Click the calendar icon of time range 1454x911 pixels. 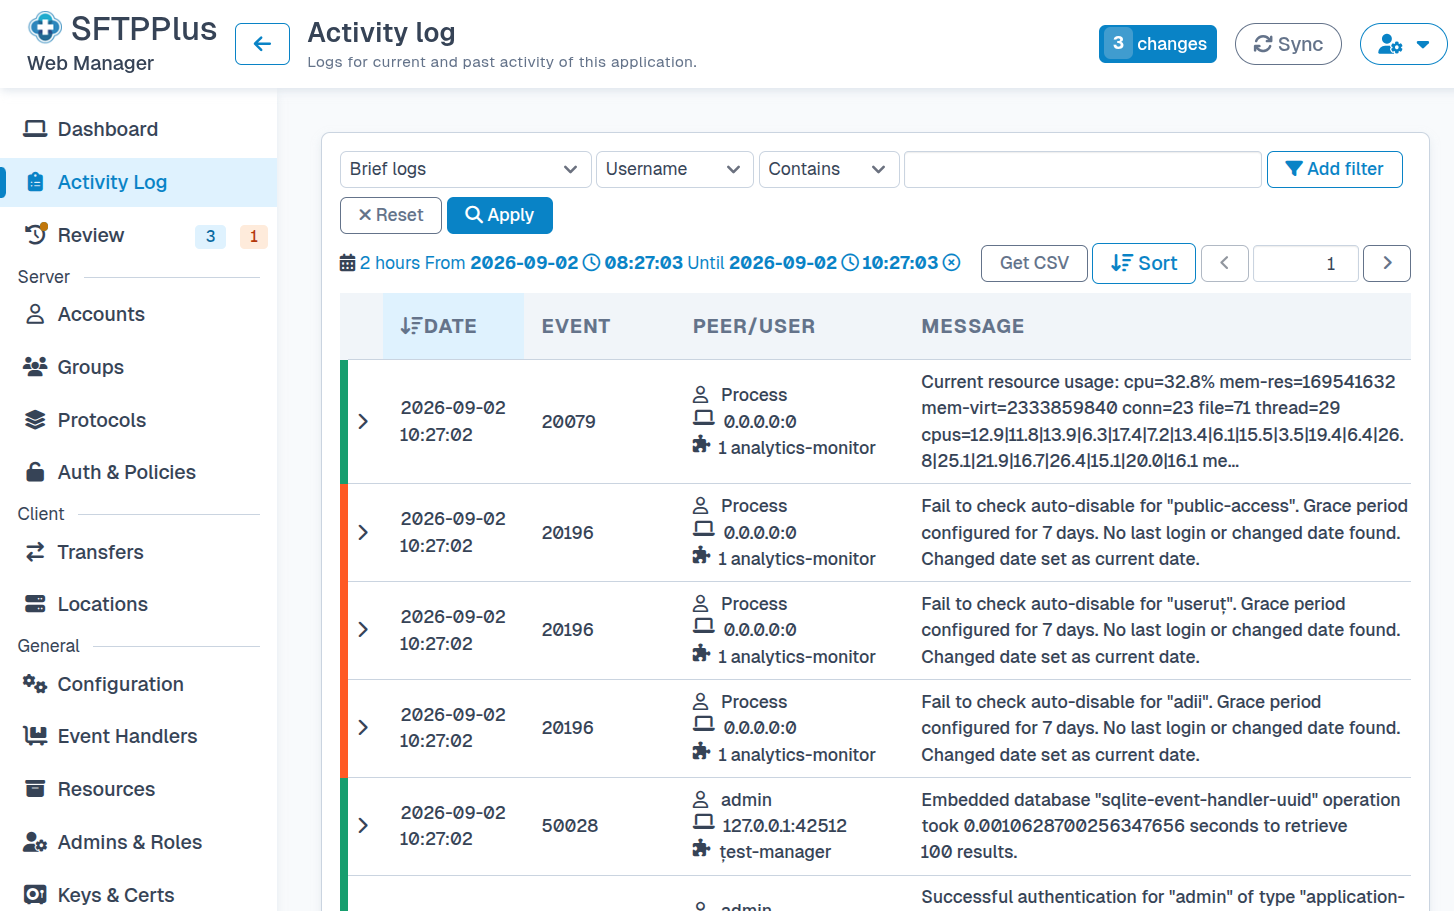click(347, 263)
